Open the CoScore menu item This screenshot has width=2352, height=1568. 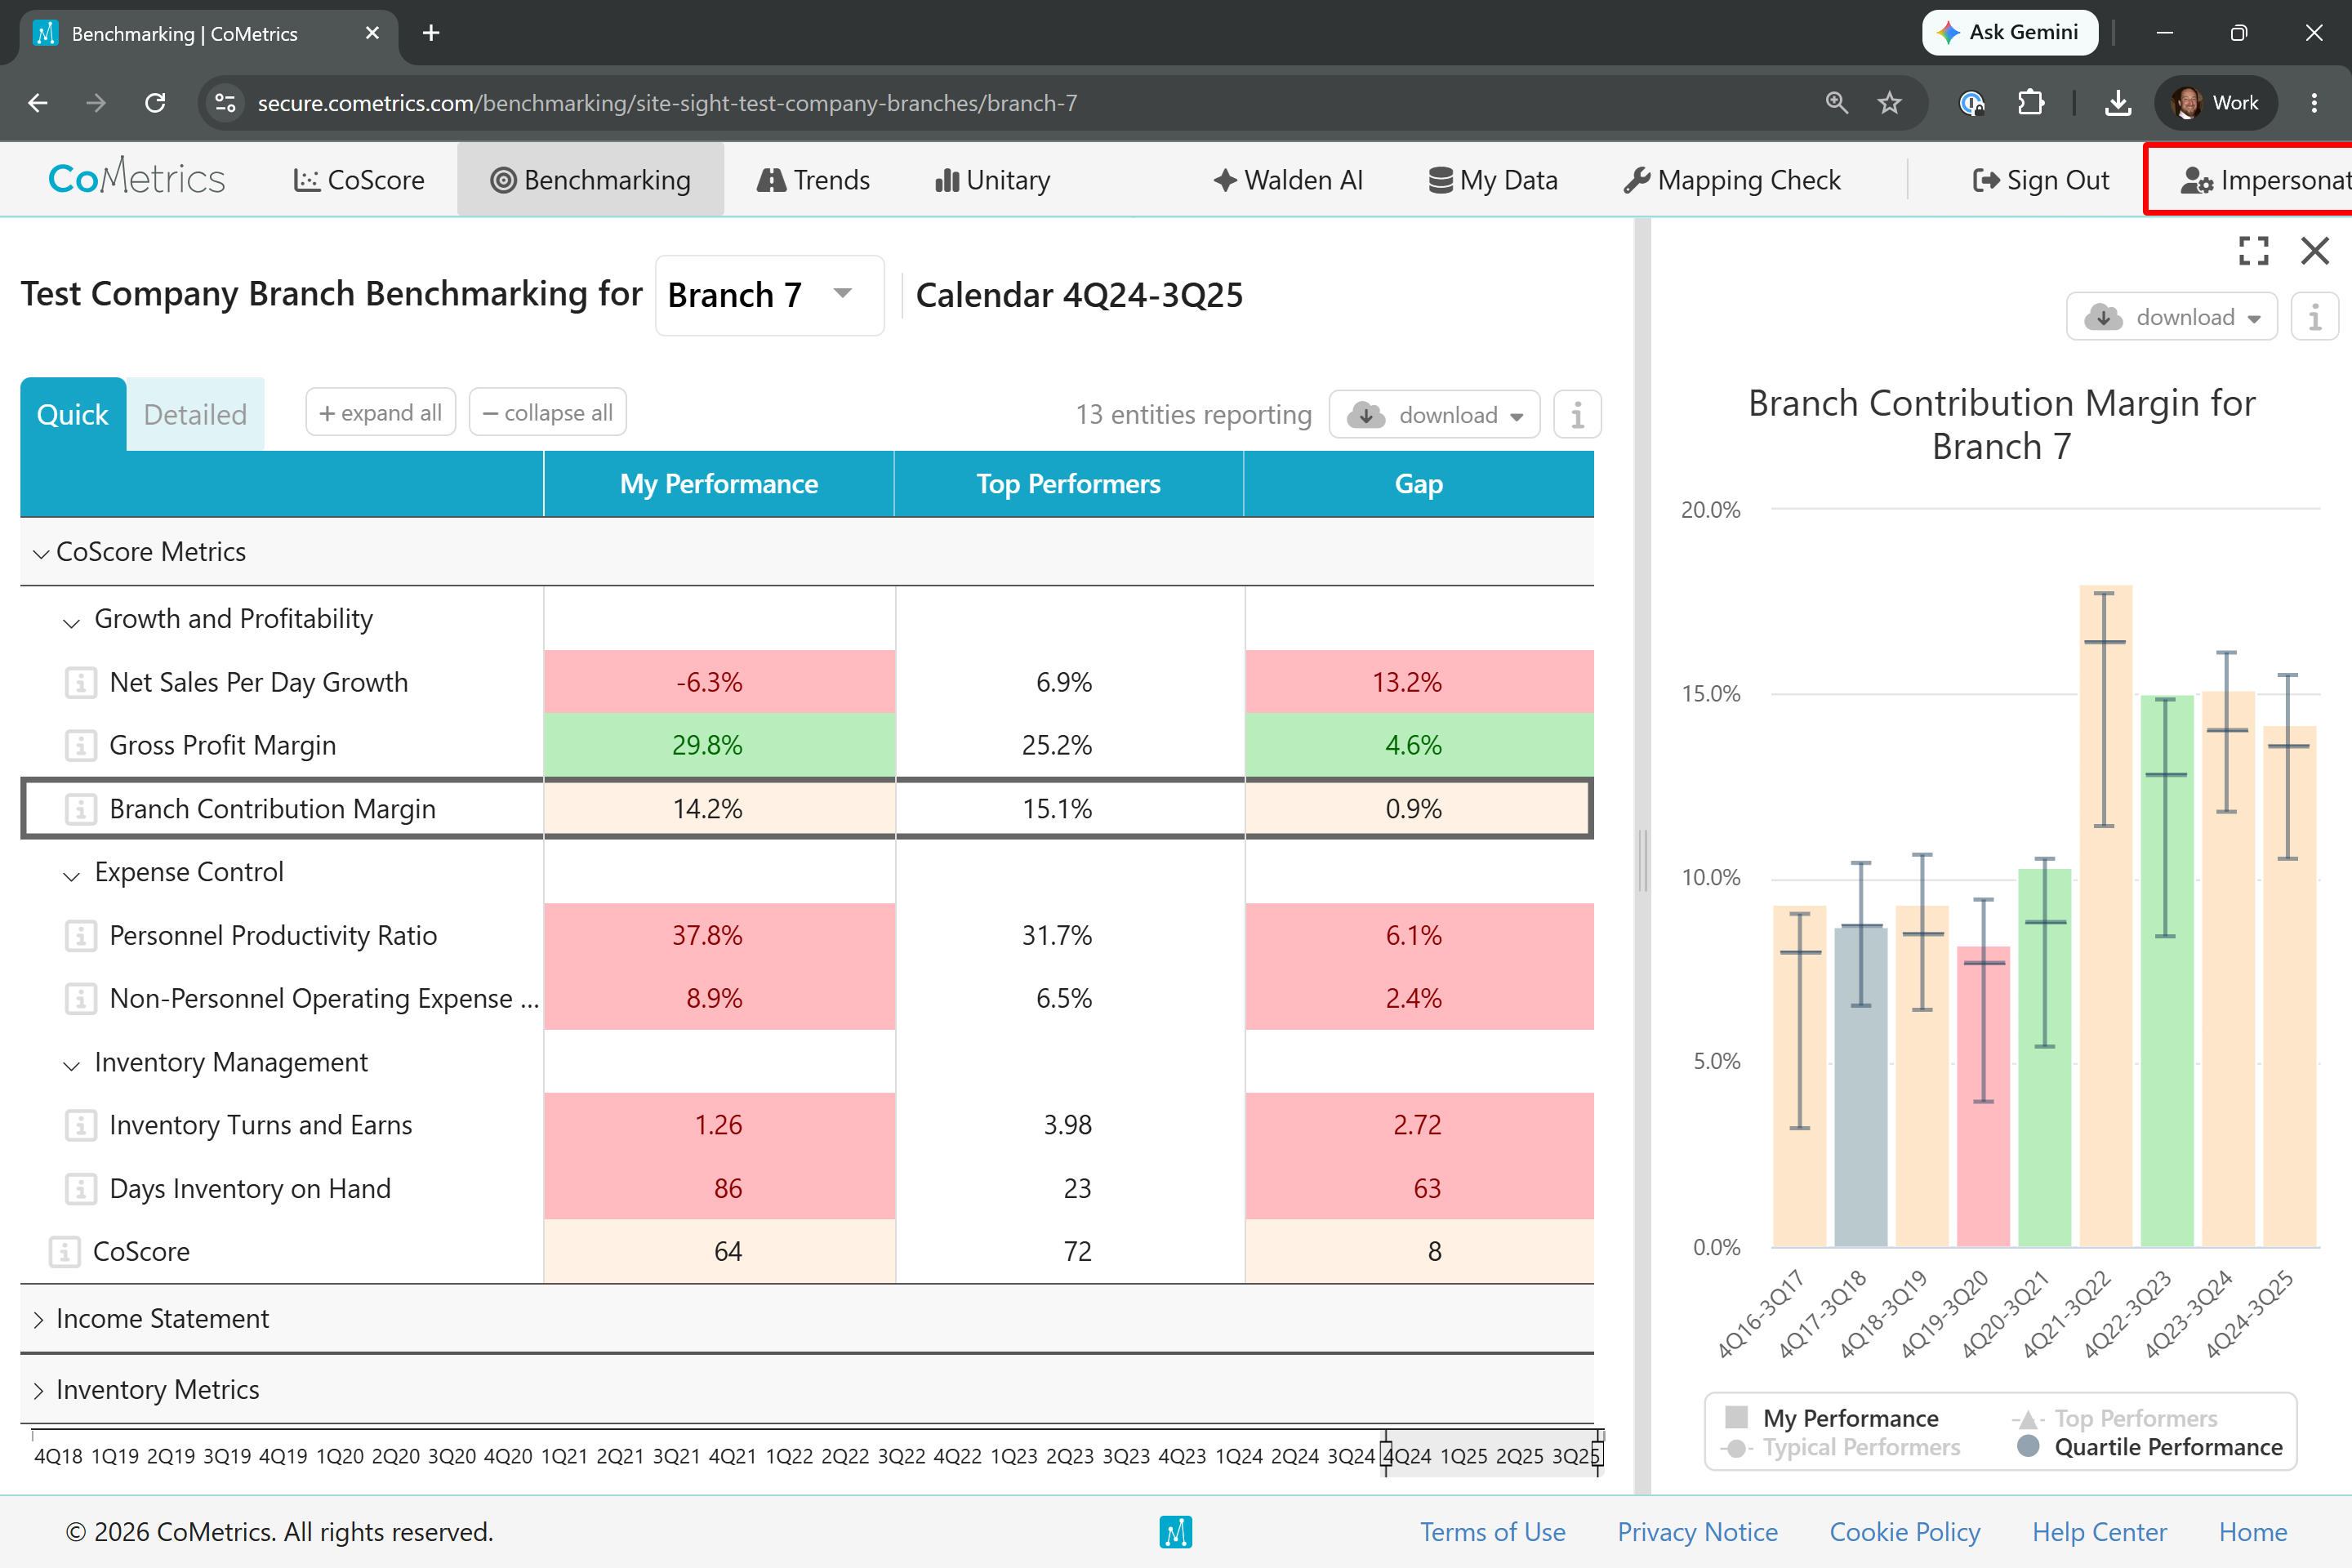359,180
